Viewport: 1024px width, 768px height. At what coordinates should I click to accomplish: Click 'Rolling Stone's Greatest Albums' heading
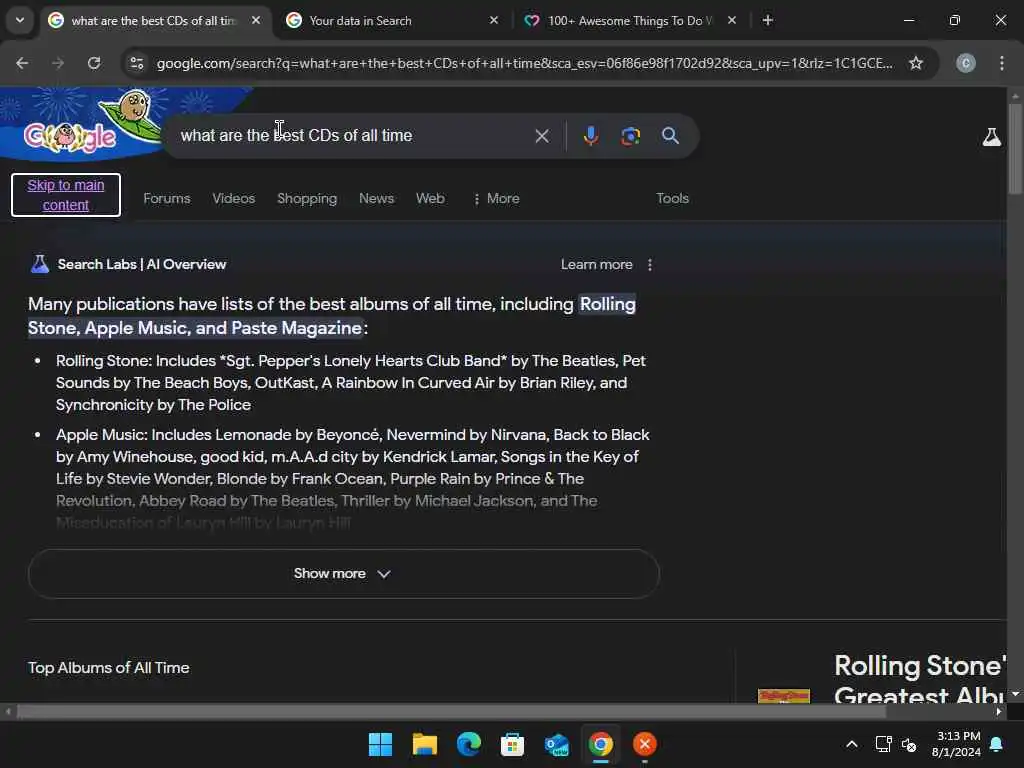(x=920, y=679)
